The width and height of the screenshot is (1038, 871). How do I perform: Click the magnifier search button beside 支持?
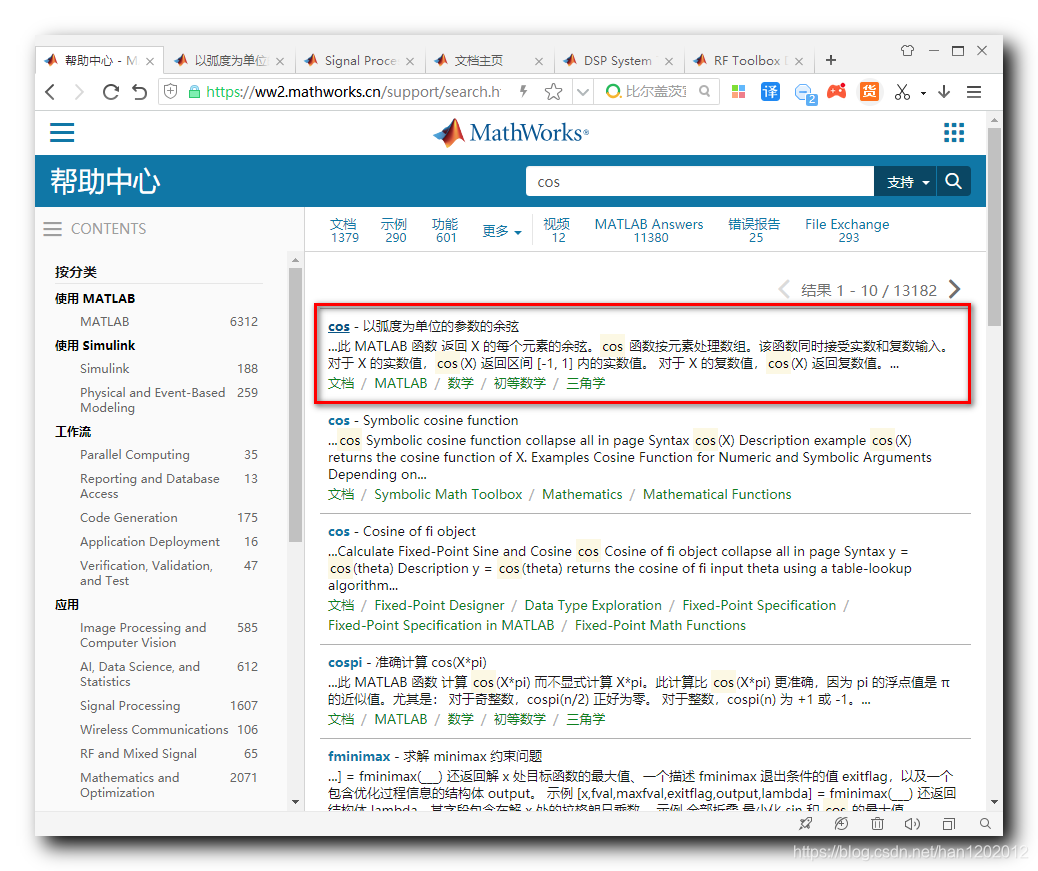coord(953,181)
